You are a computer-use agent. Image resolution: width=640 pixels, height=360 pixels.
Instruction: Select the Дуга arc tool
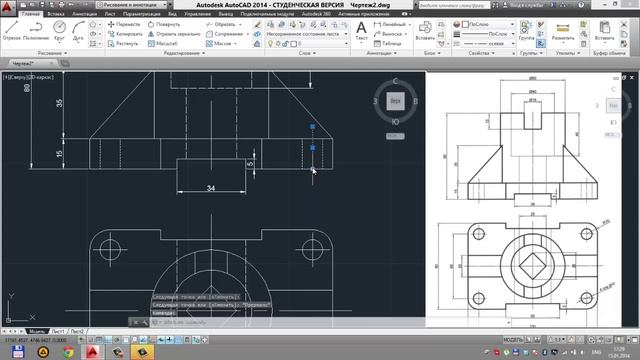click(78, 31)
